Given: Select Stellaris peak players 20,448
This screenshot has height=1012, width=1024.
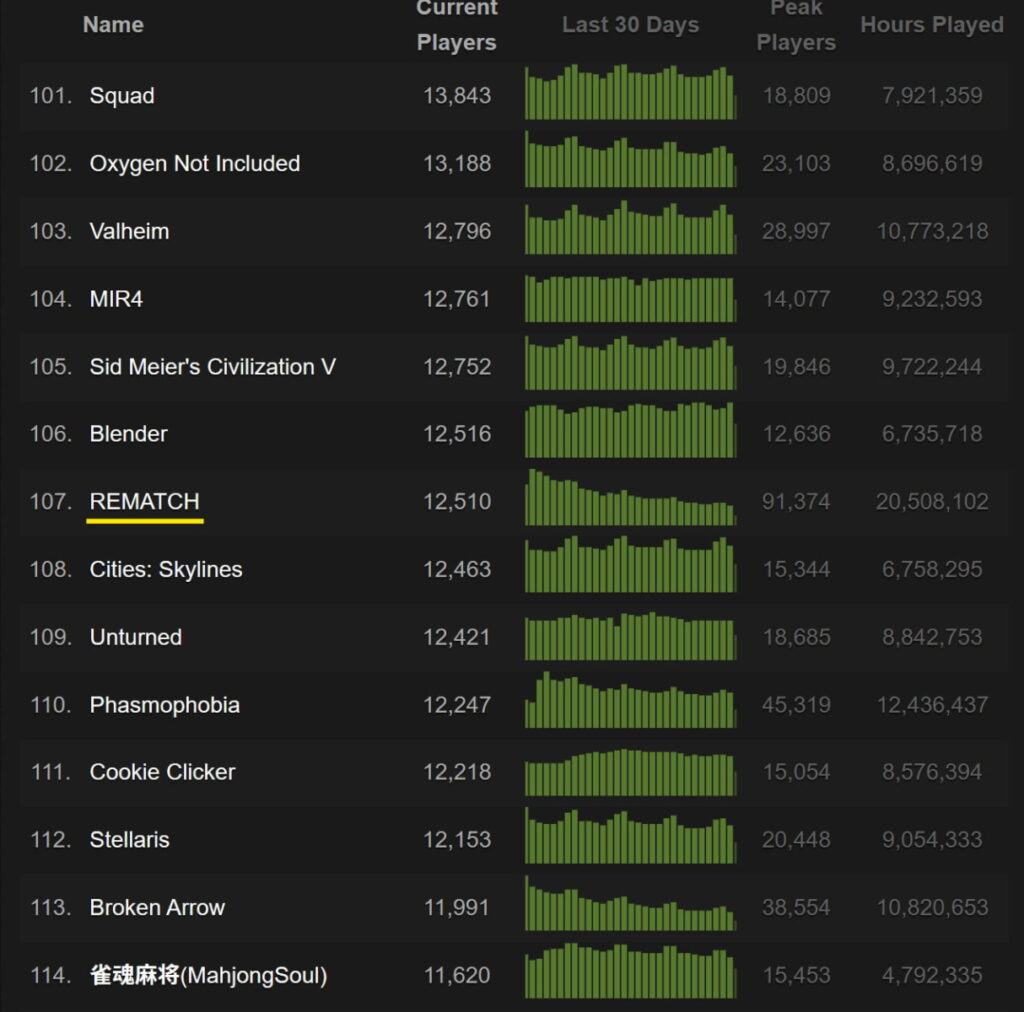Looking at the screenshot, I should tap(796, 840).
